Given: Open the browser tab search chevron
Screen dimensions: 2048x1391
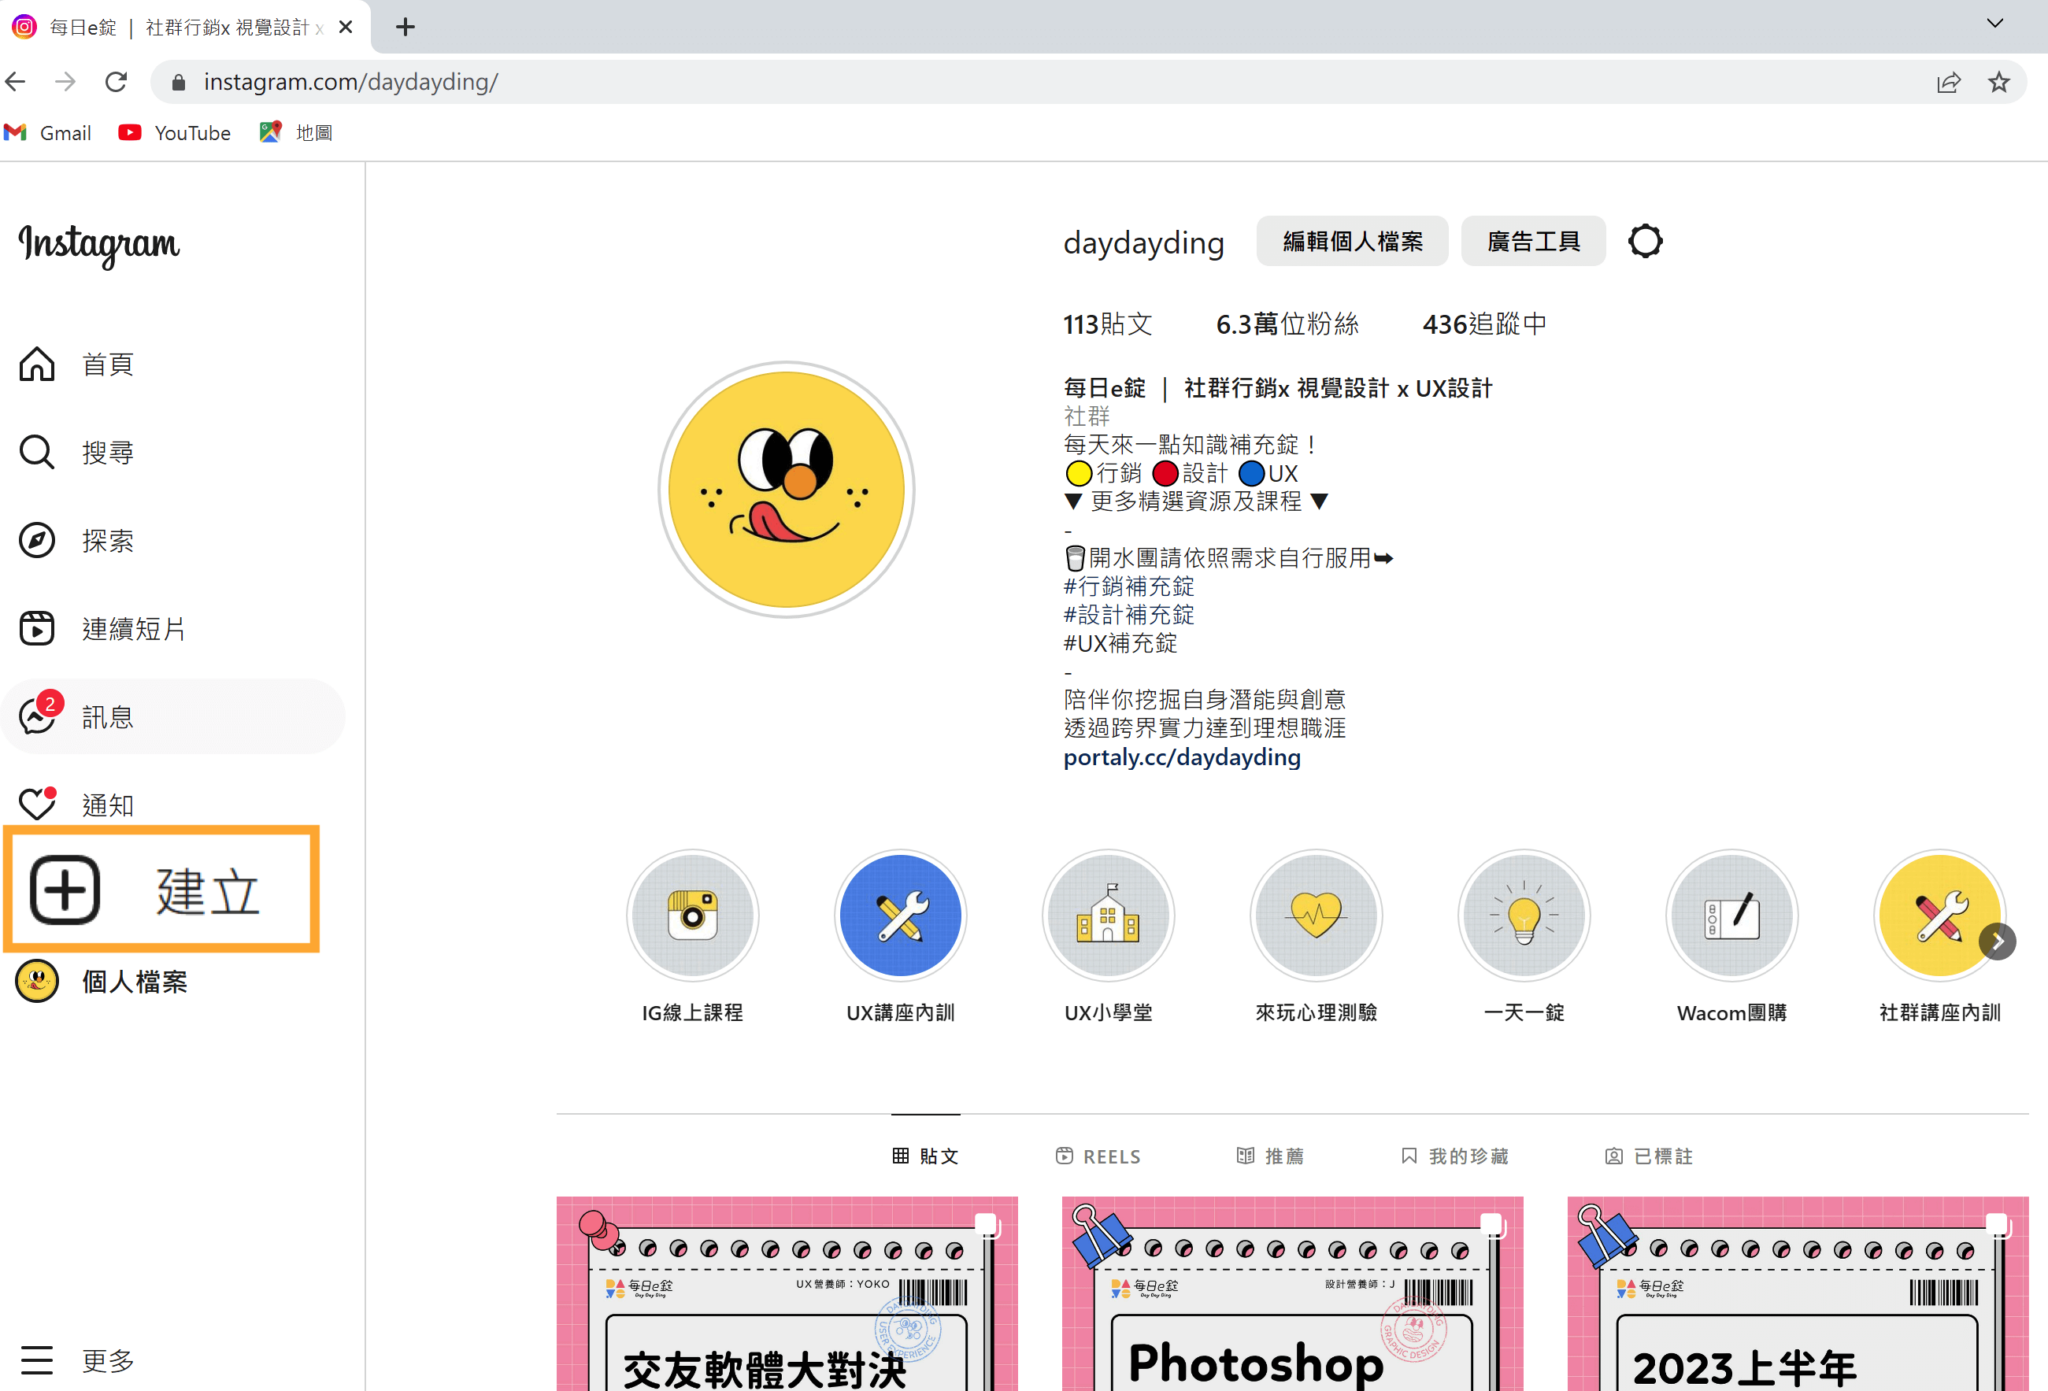Looking at the screenshot, I should pyautogui.click(x=1995, y=22).
